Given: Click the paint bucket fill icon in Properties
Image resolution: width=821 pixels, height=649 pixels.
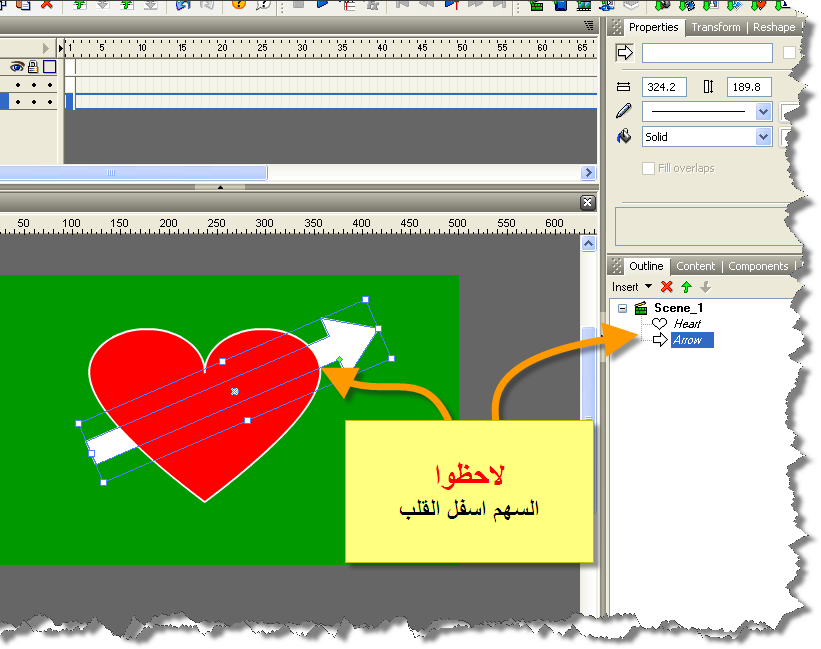Looking at the screenshot, I should pos(624,137).
